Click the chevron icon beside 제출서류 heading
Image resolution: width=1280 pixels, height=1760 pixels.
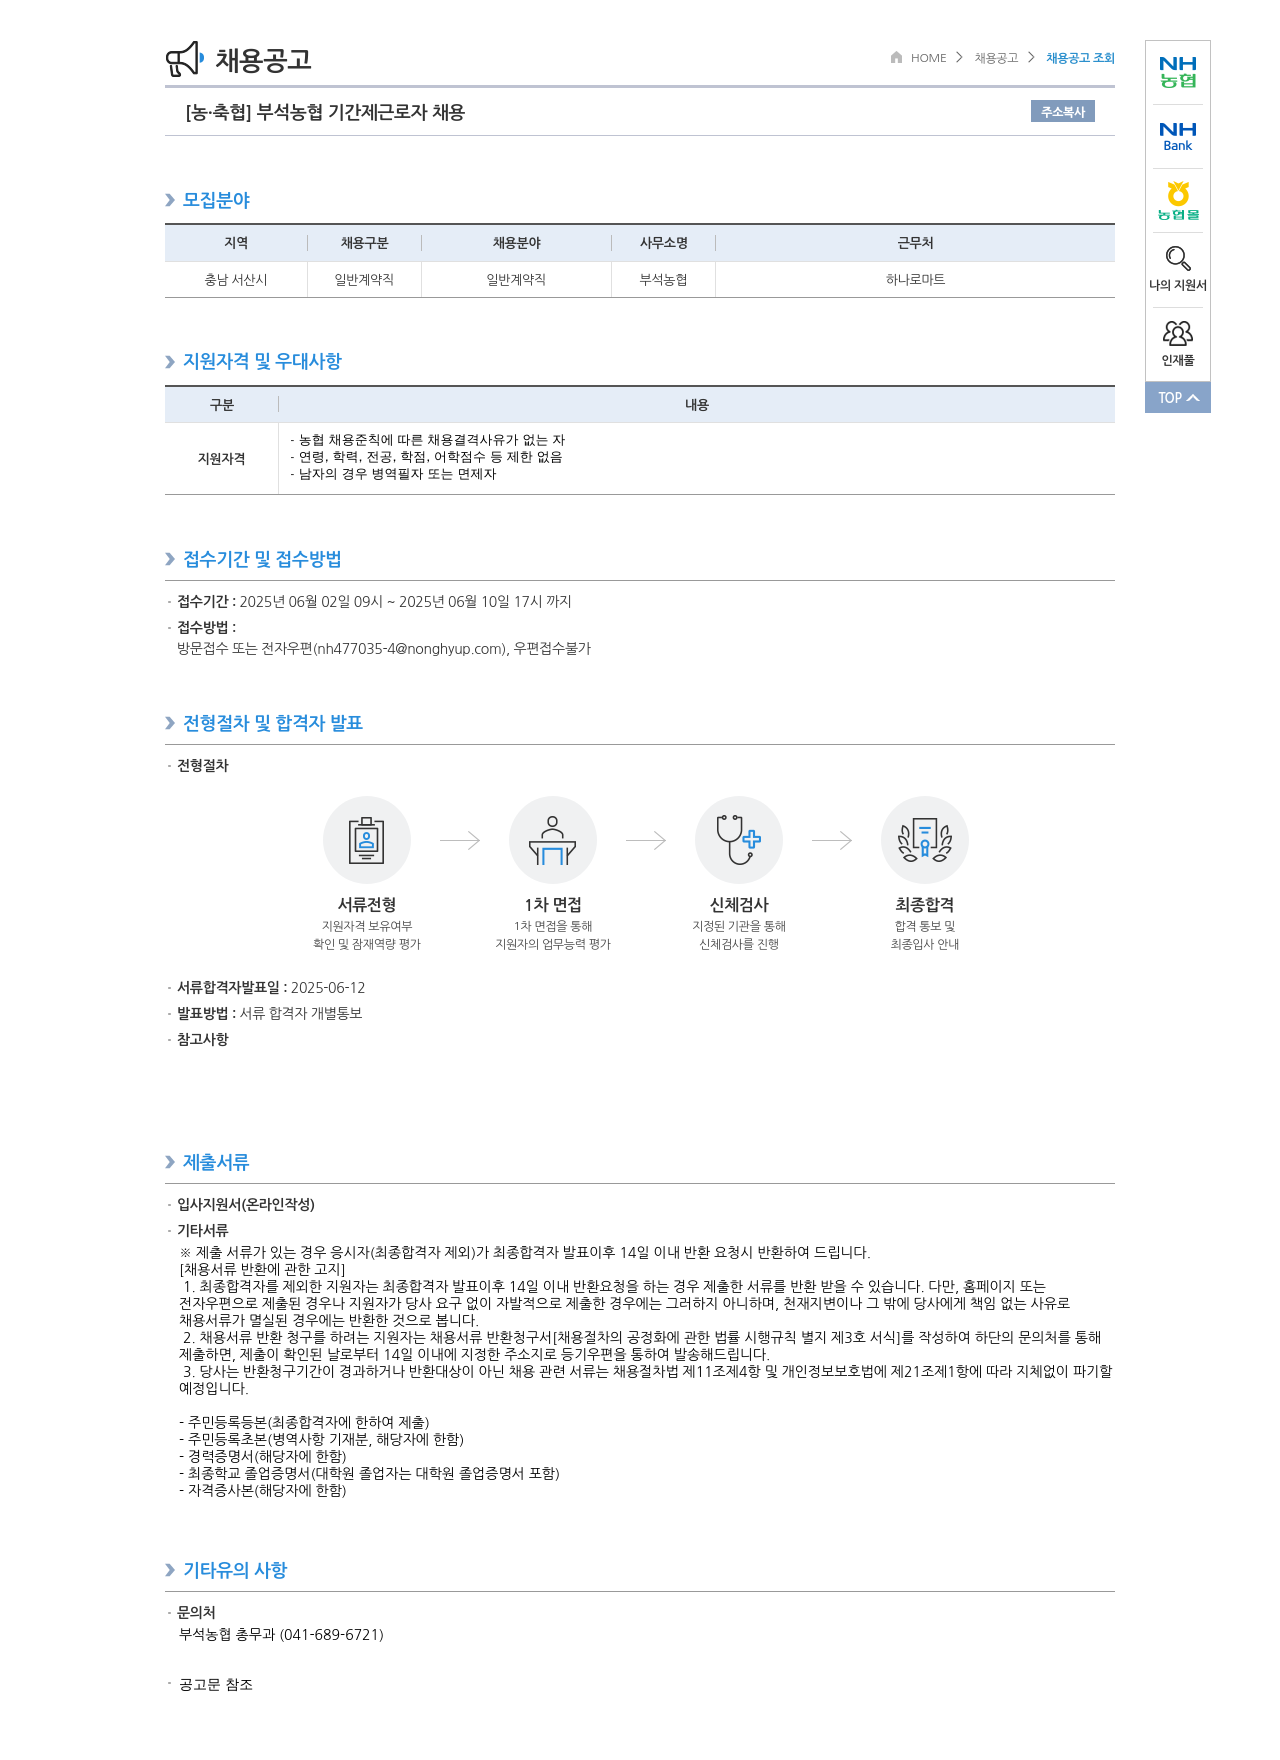(170, 1162)
